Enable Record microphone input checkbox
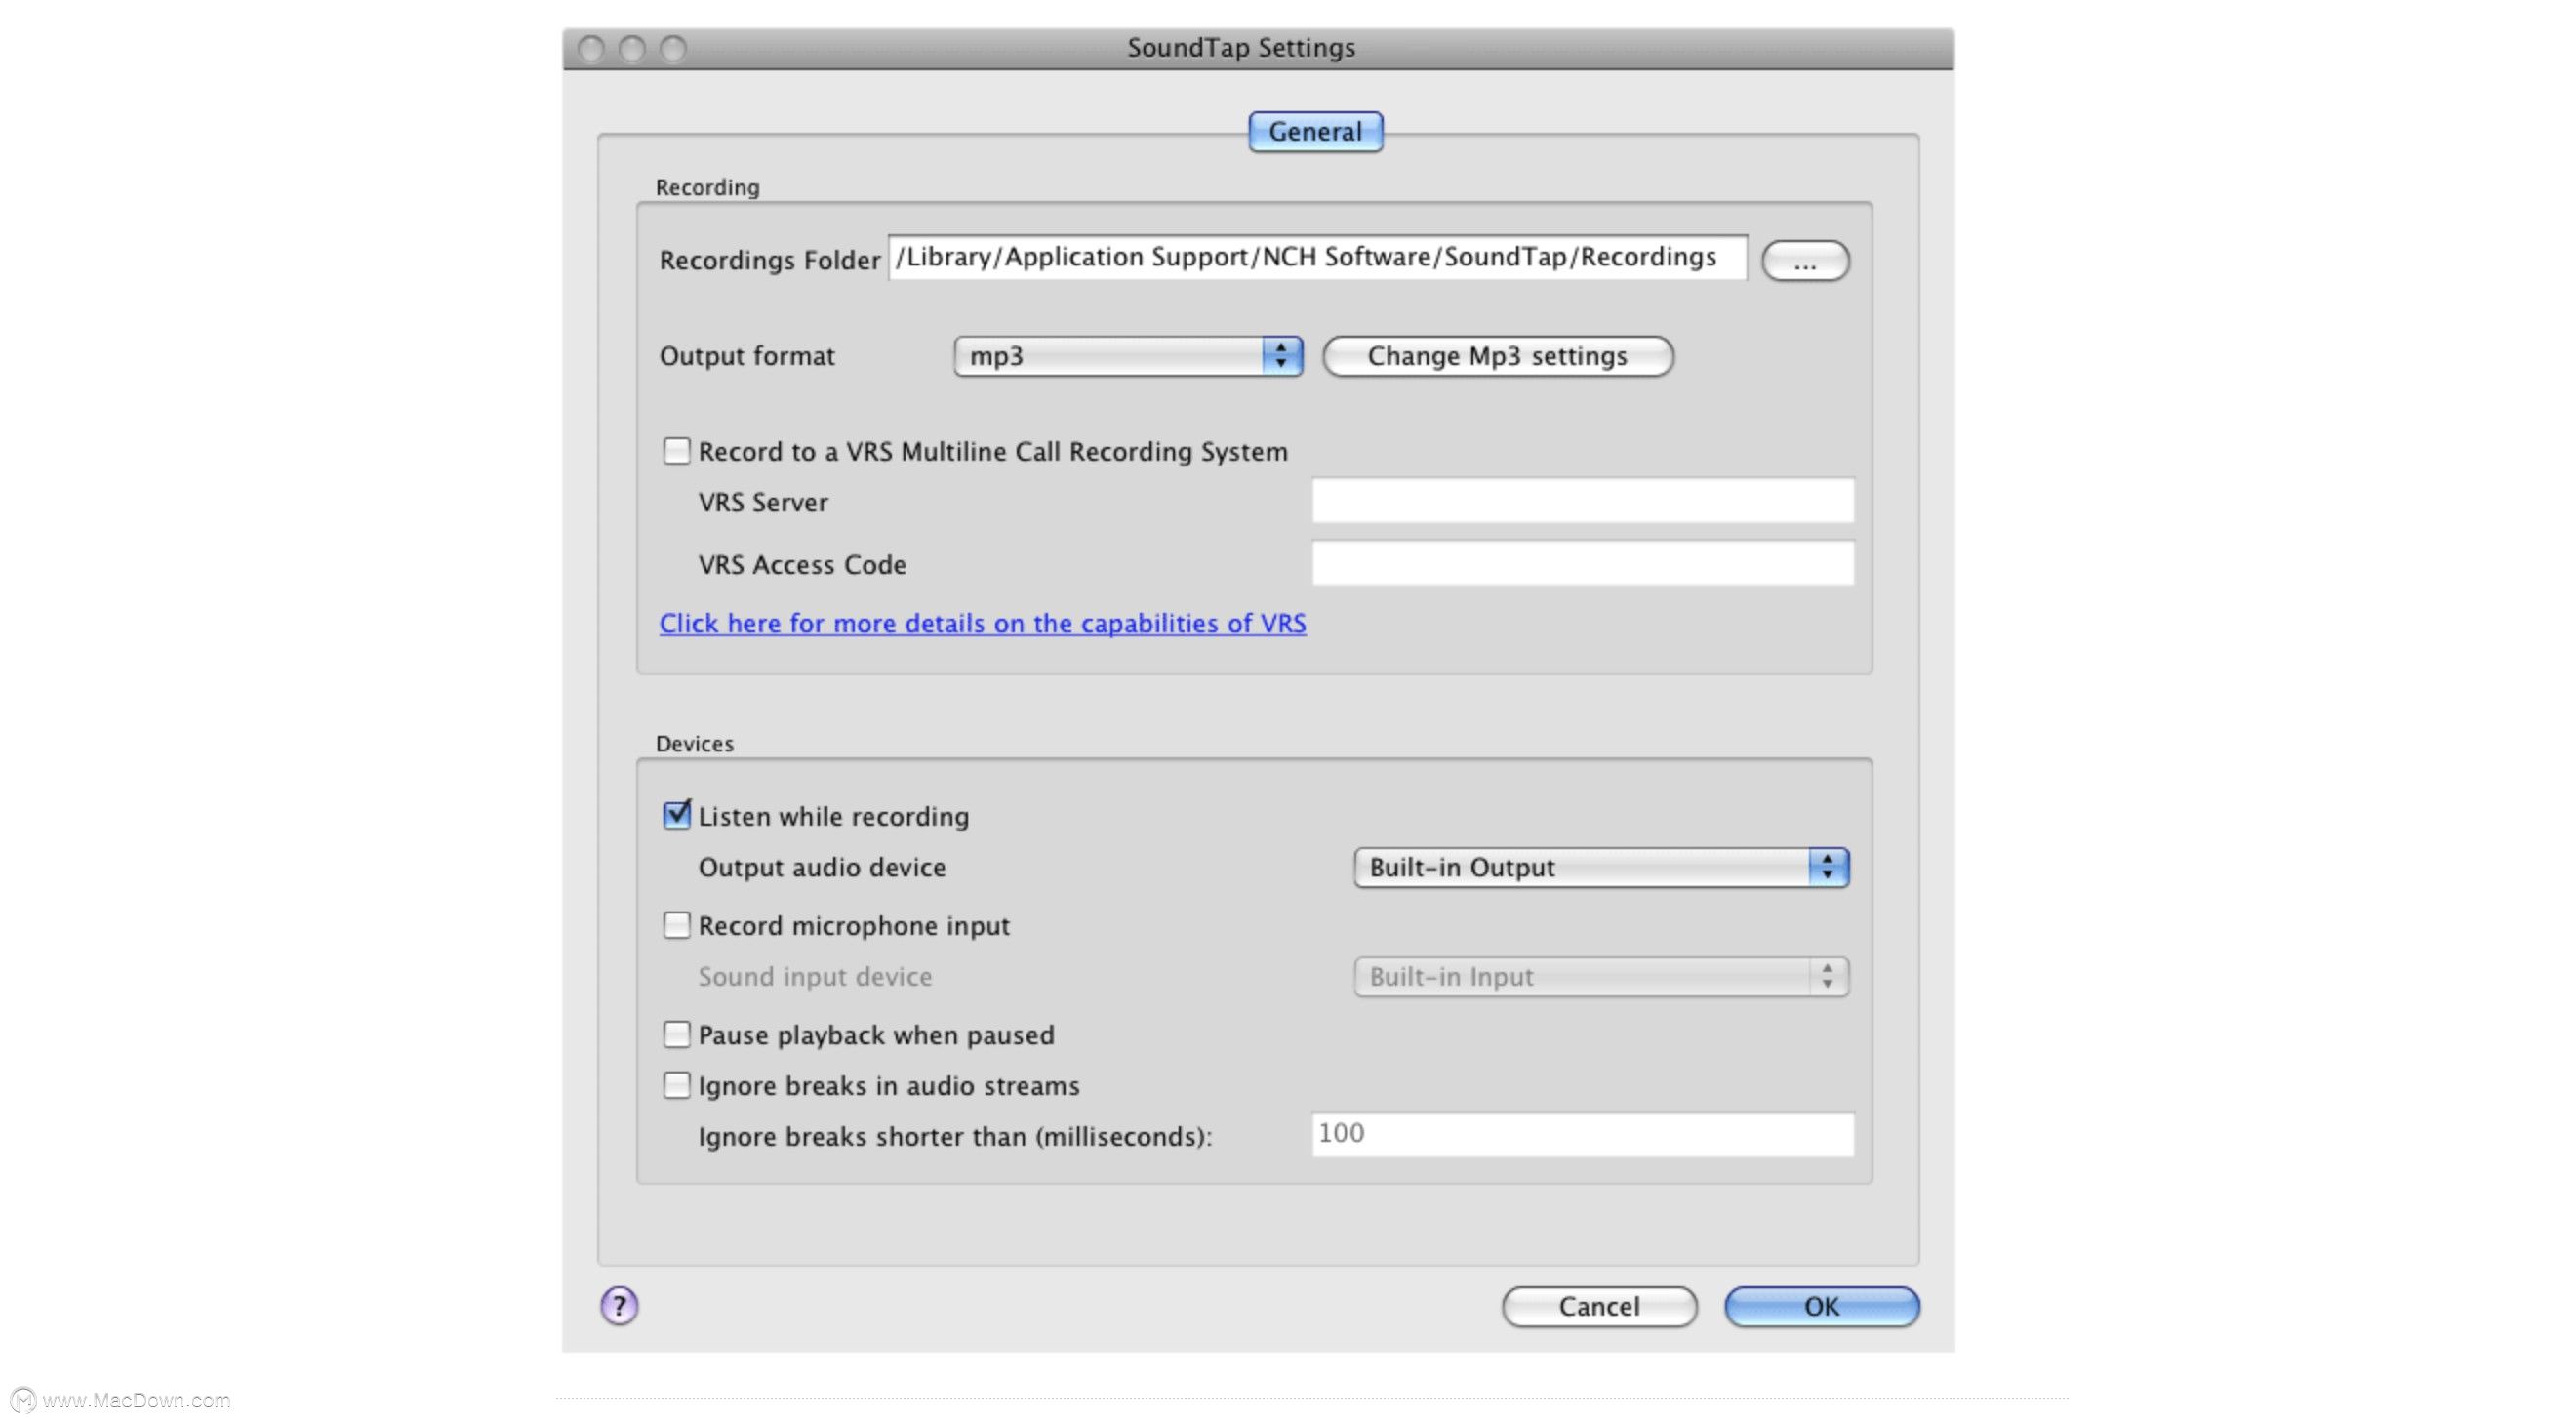This screenshot has width=2576, height=1419. click(677, 925)
